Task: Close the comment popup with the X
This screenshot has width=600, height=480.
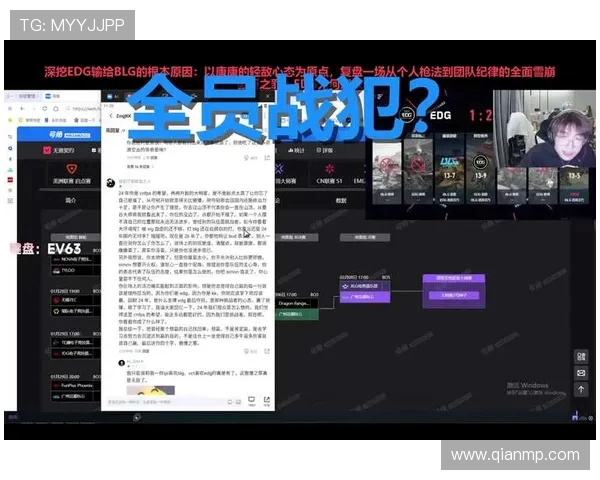Action: [267, 96]
